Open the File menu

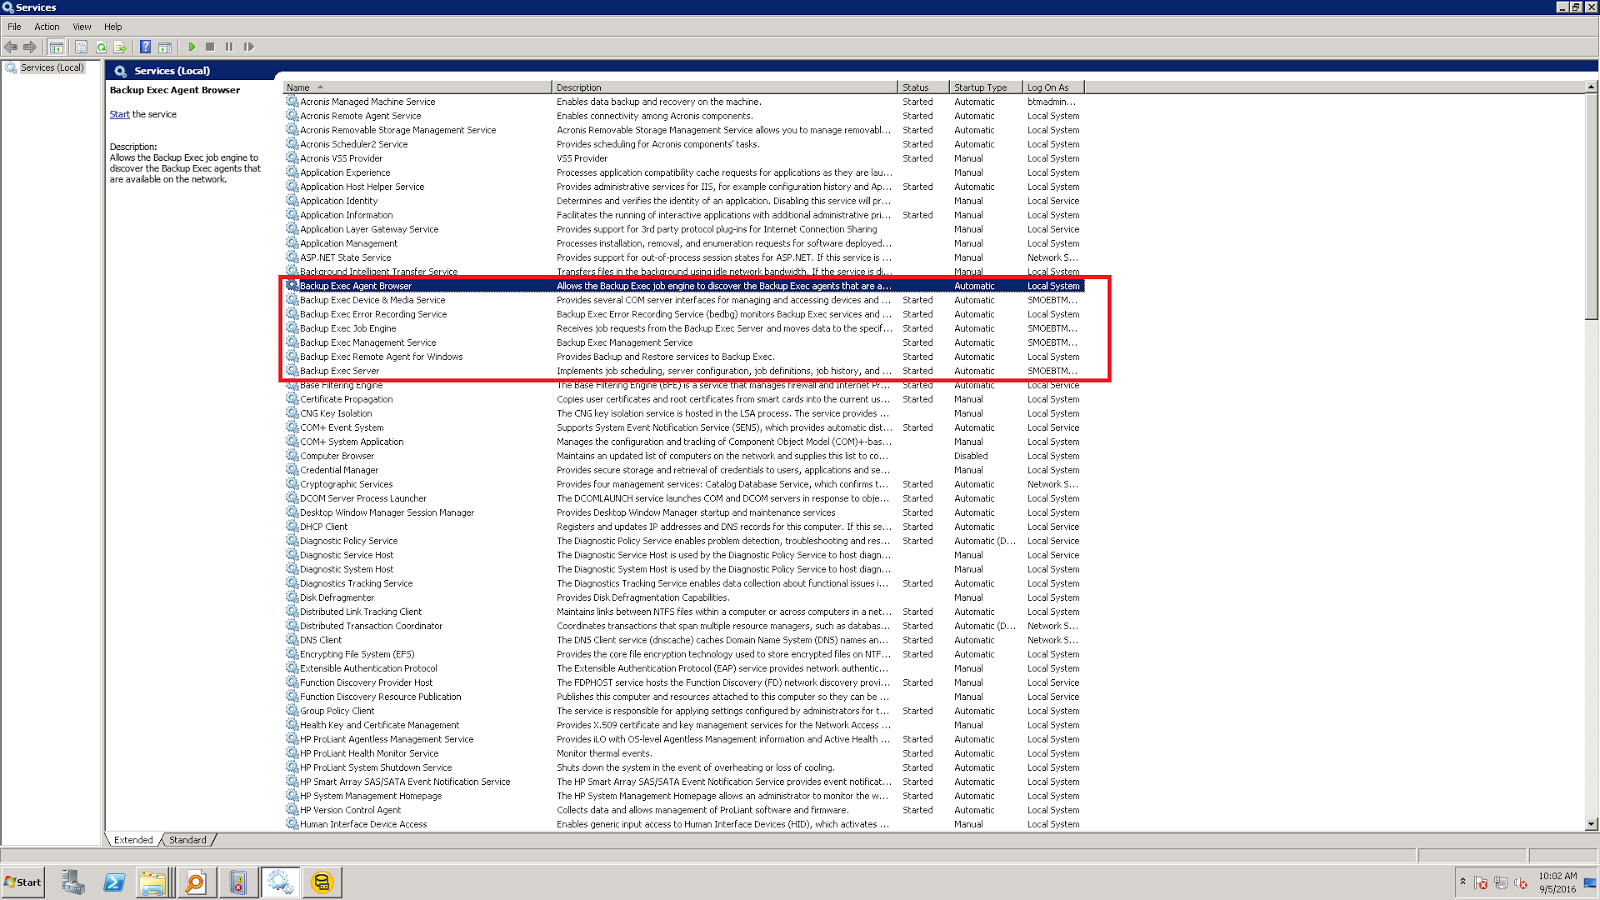click(x=14, y=27)
